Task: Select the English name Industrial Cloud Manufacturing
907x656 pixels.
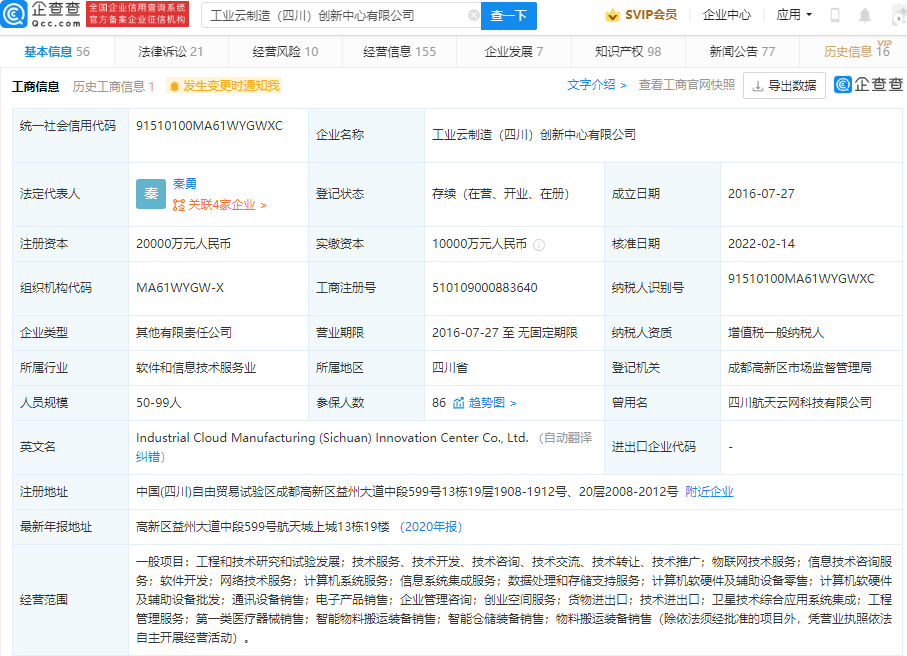Action: (332, 438)
